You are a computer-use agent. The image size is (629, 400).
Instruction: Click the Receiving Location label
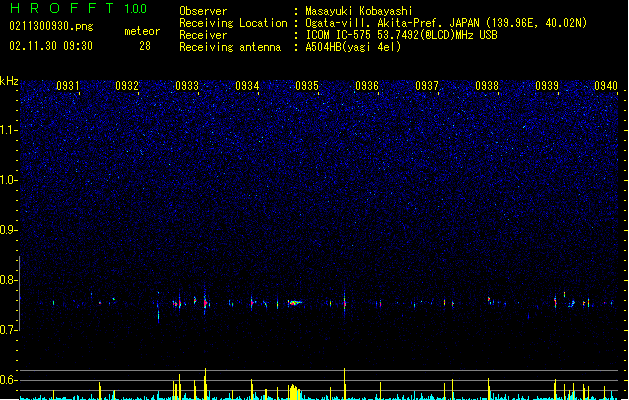tap(233, 23)
